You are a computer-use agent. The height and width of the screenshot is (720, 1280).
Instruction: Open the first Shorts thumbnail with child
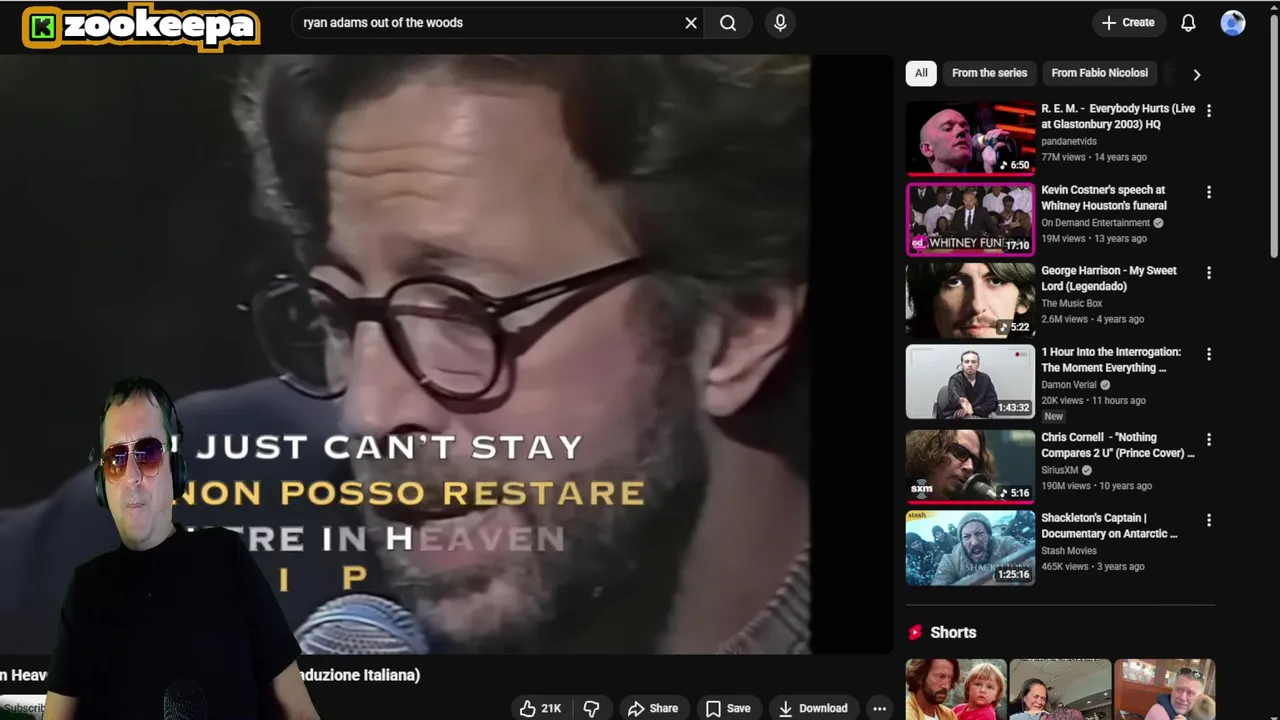(x=956, y=689)
